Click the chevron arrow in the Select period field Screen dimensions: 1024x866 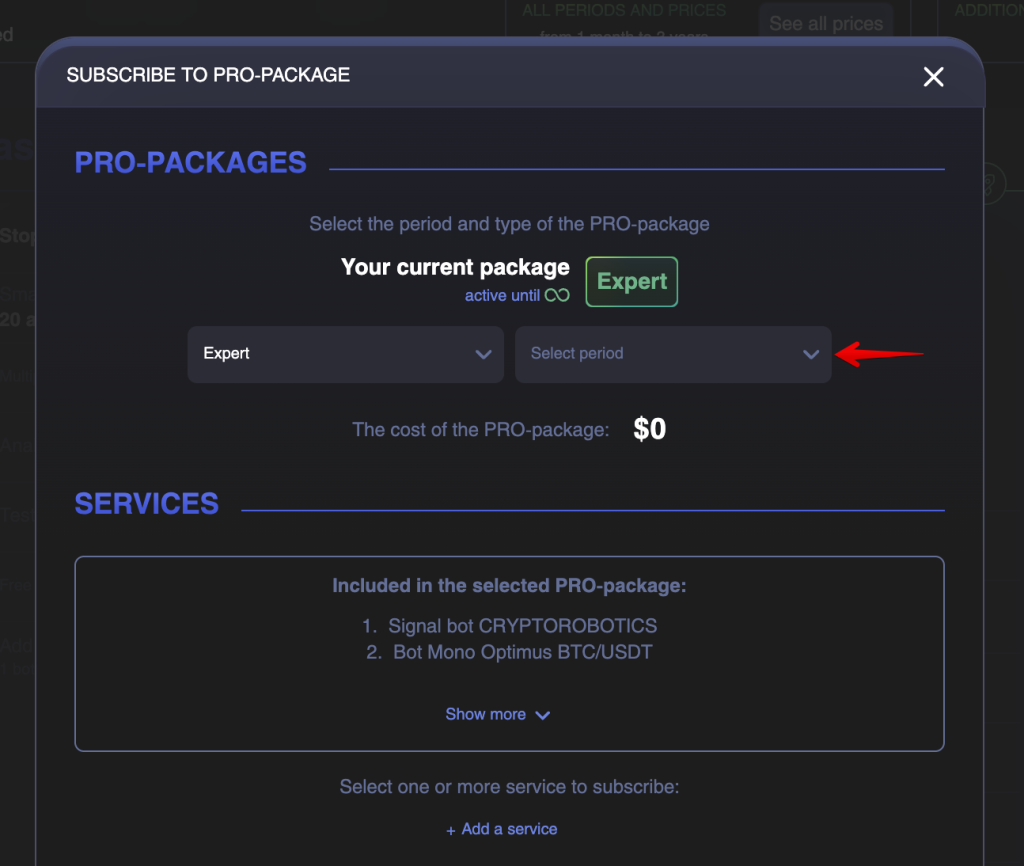(810, 355)
